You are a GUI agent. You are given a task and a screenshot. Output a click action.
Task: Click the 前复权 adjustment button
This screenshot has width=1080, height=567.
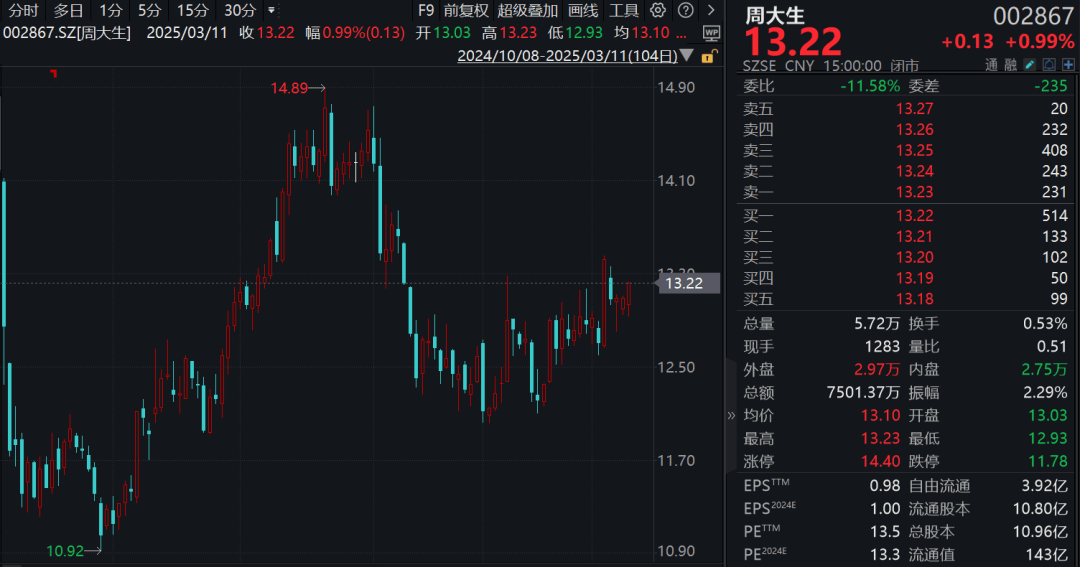pos(466,10)
